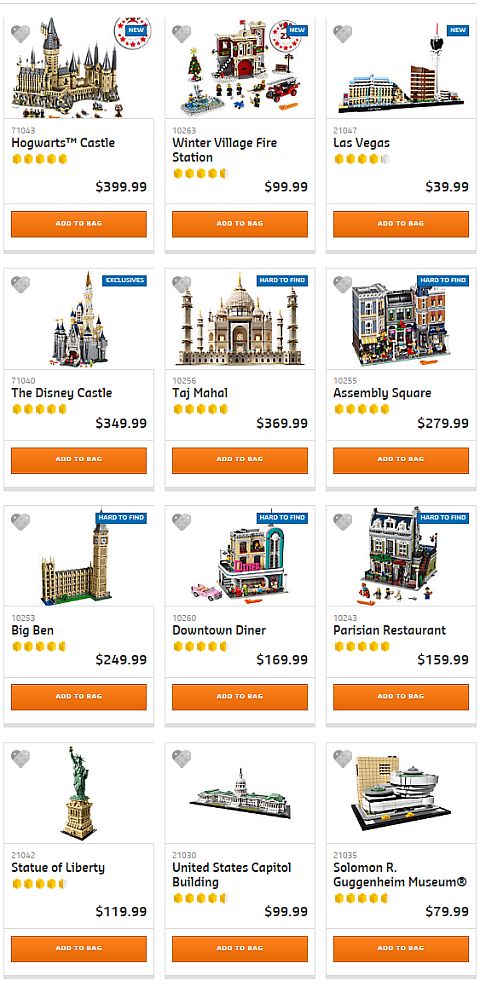480x981 pixels.
Task: Mark Taj Mahal as favorite with heart icon
Action: [x=181, y=285]
